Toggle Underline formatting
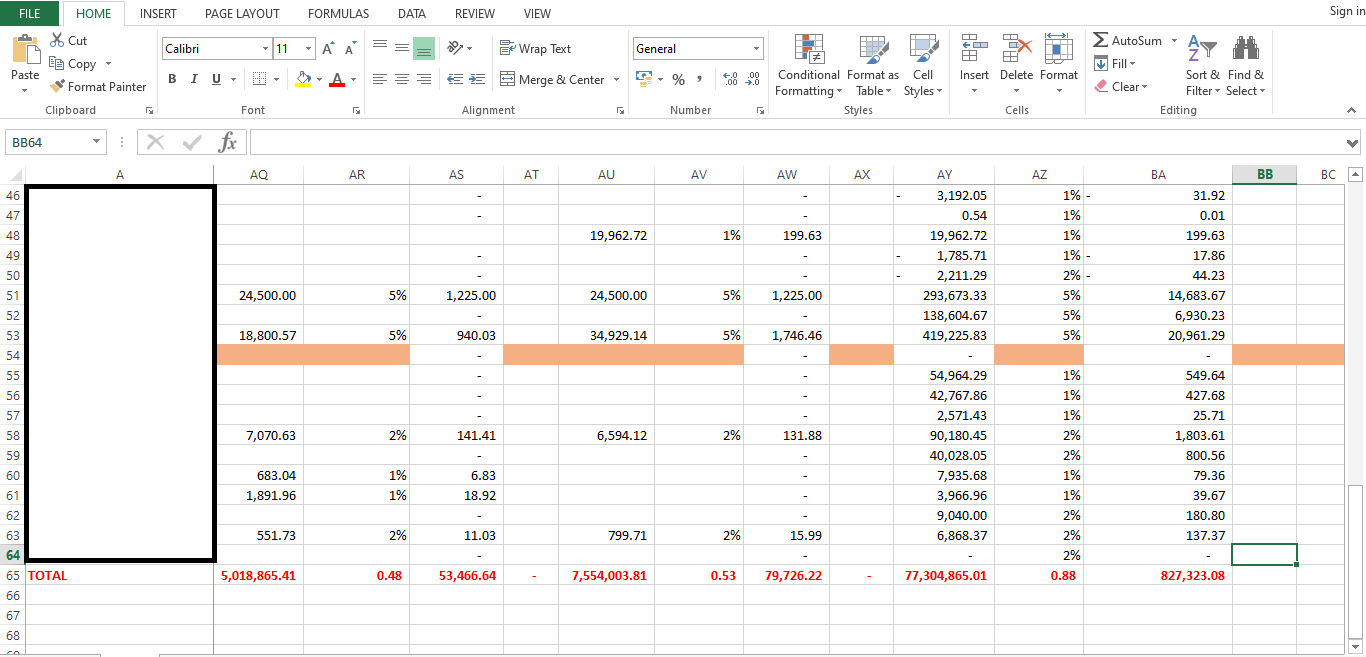This screenshot has height=657, width=1366. (x=216, y=79)
